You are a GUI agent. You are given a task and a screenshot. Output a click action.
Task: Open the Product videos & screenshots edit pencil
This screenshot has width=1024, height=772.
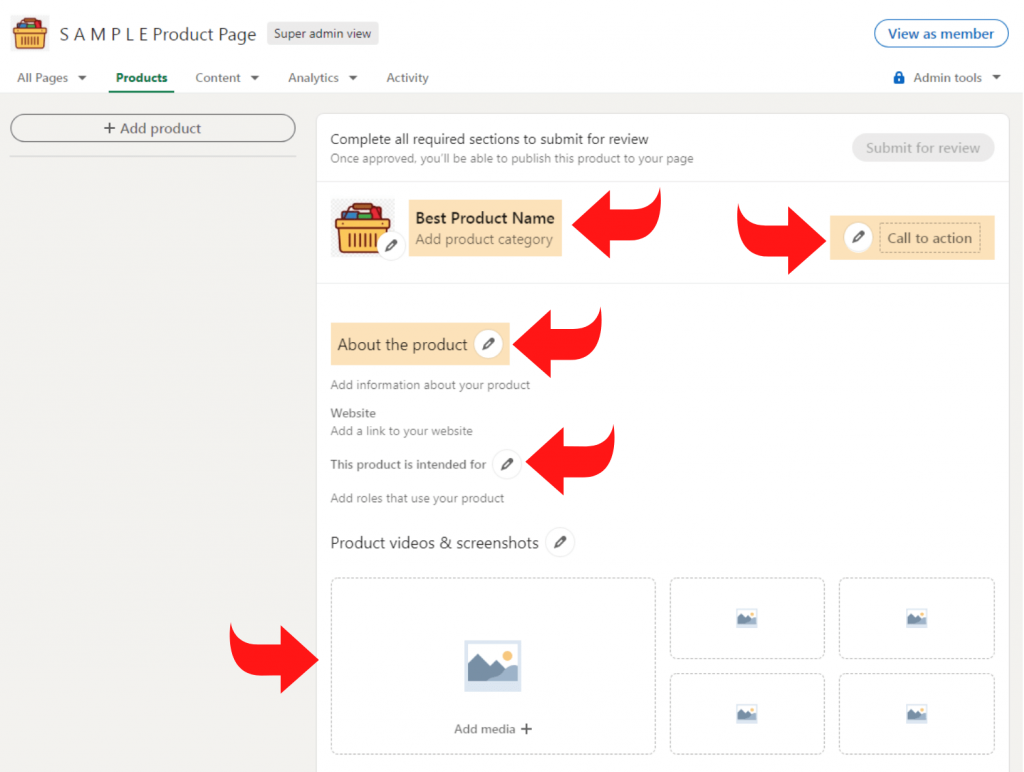pyautogui.click(x=560, y=542)
